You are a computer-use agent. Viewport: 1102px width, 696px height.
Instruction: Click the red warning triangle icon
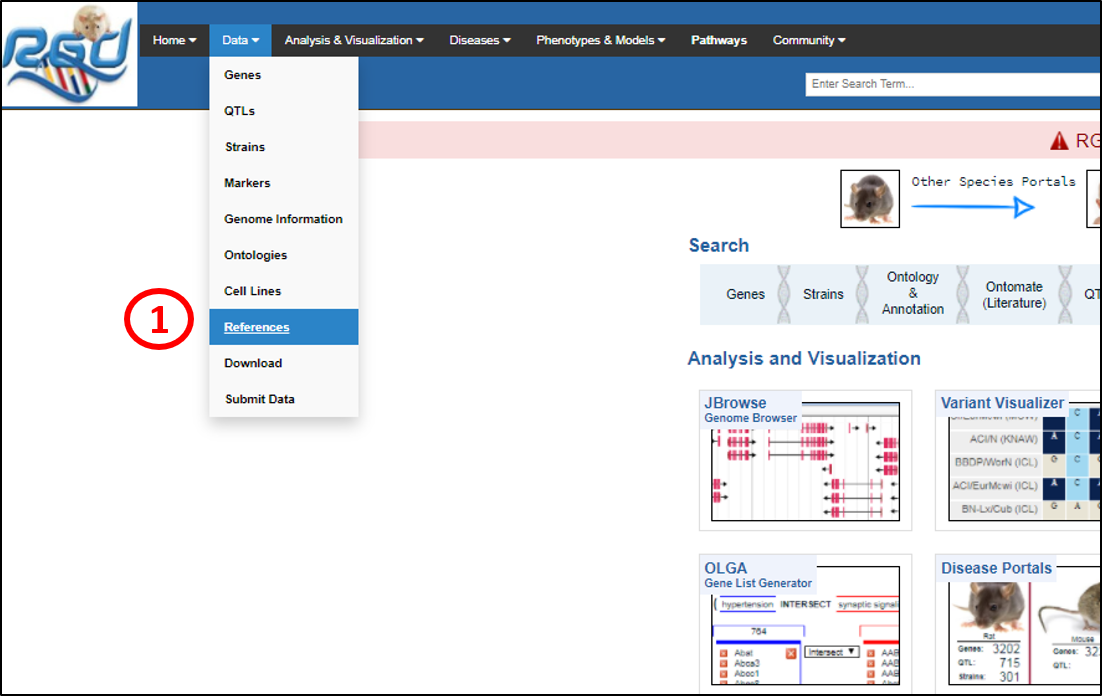click(x=1059, y=141)
